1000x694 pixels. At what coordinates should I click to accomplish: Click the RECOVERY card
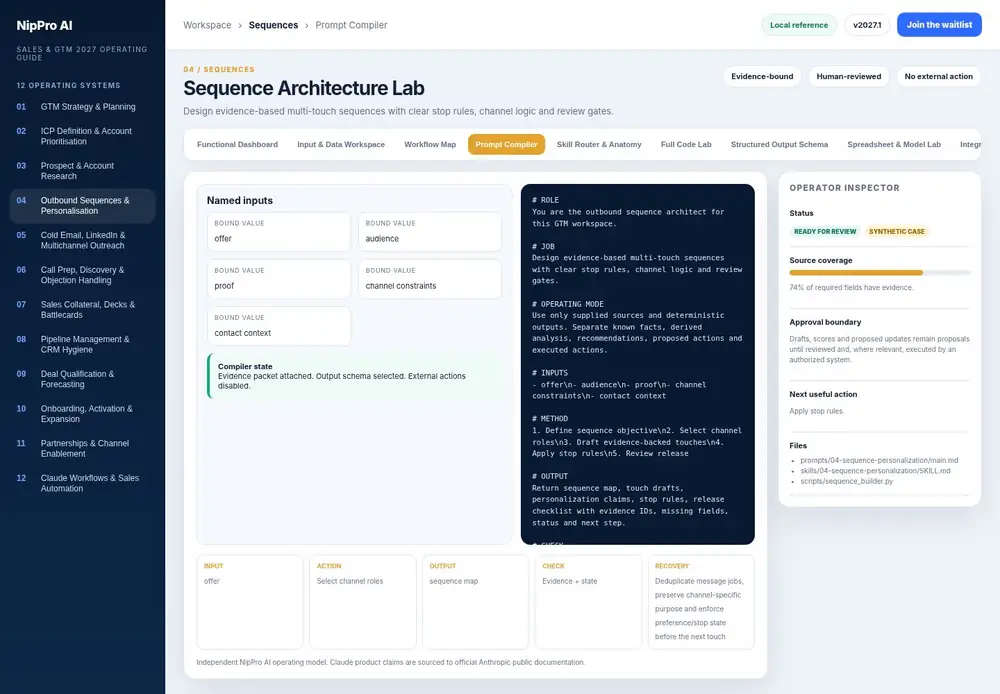pyautogui.click(x=701, y=602)
